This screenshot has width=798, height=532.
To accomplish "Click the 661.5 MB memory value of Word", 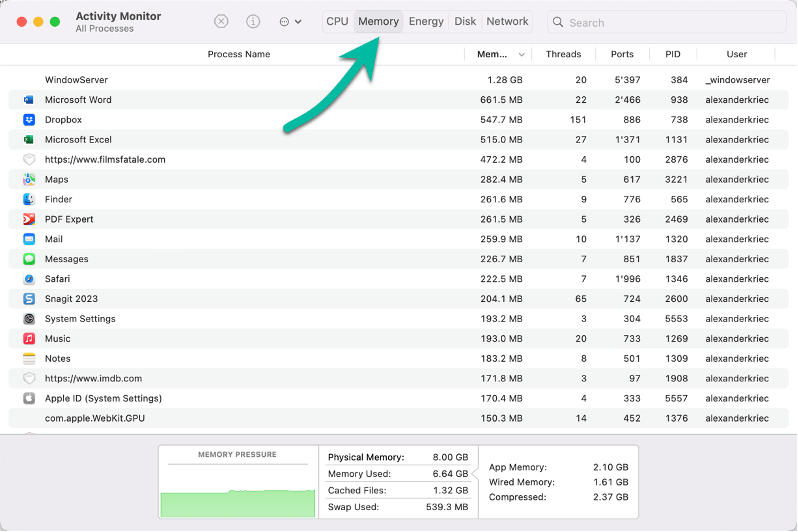I will [501, 100].
